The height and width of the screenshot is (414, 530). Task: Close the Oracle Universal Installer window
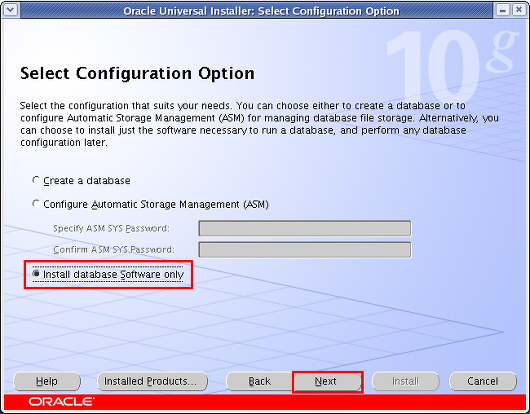tap(519, 10)
